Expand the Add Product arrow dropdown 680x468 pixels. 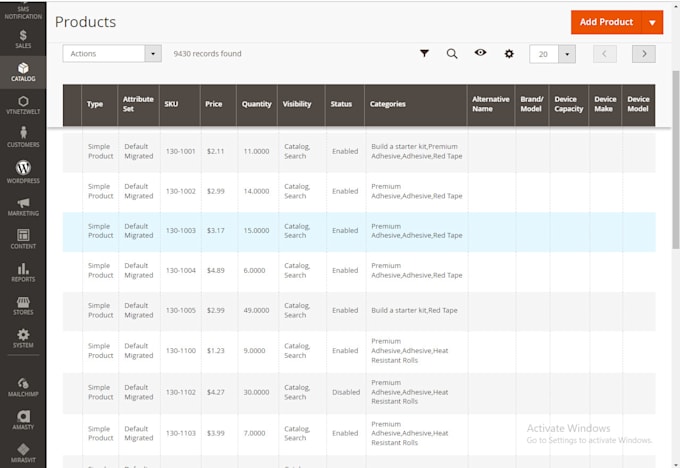point(652,22)
